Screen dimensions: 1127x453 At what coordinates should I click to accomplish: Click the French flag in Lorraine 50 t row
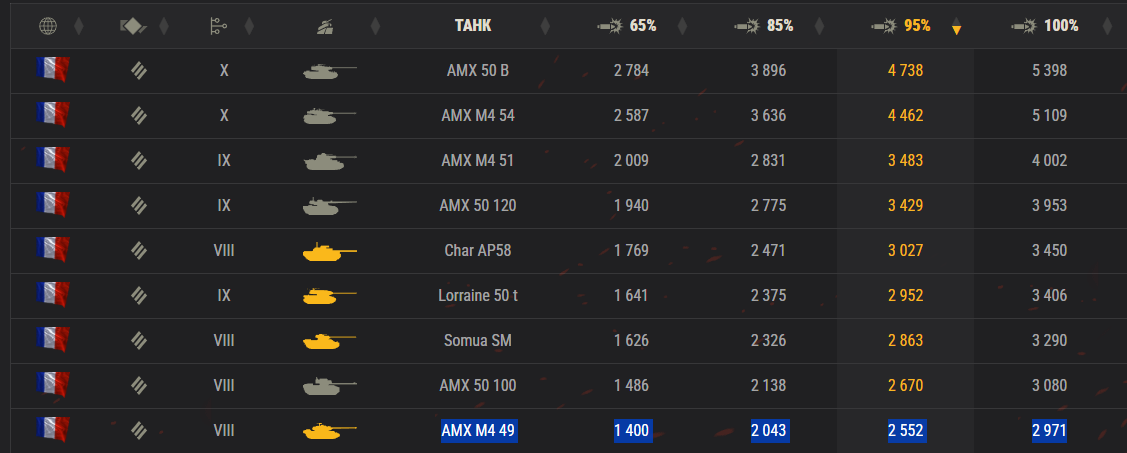click(x=52, y=295)
